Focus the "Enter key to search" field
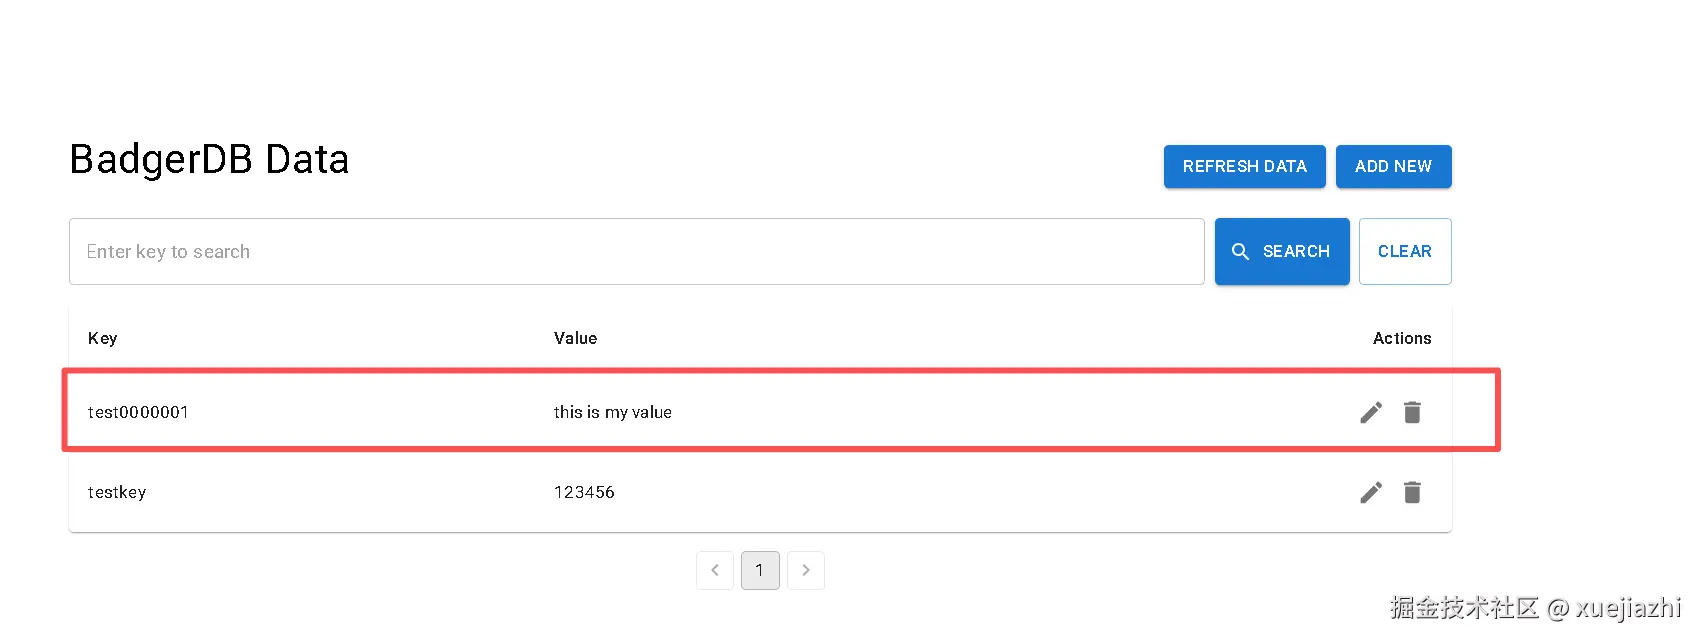 point(636,252)
